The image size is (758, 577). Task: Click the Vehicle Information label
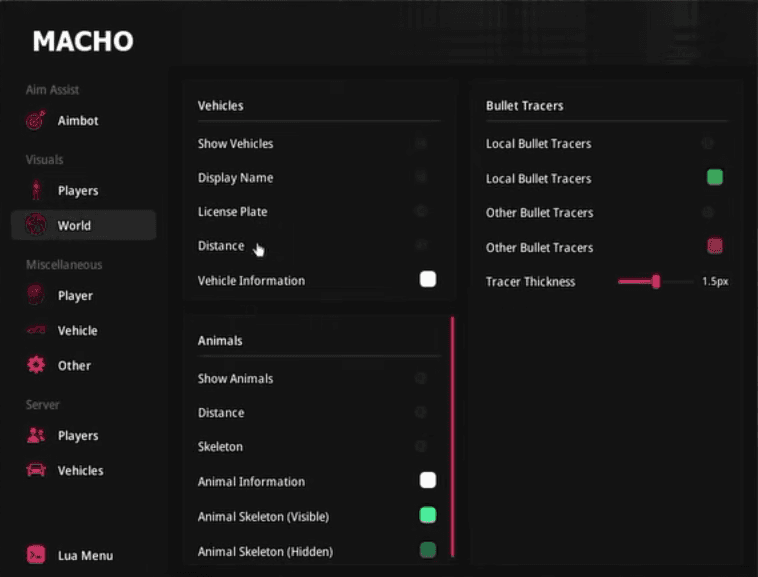pos(251,281)
